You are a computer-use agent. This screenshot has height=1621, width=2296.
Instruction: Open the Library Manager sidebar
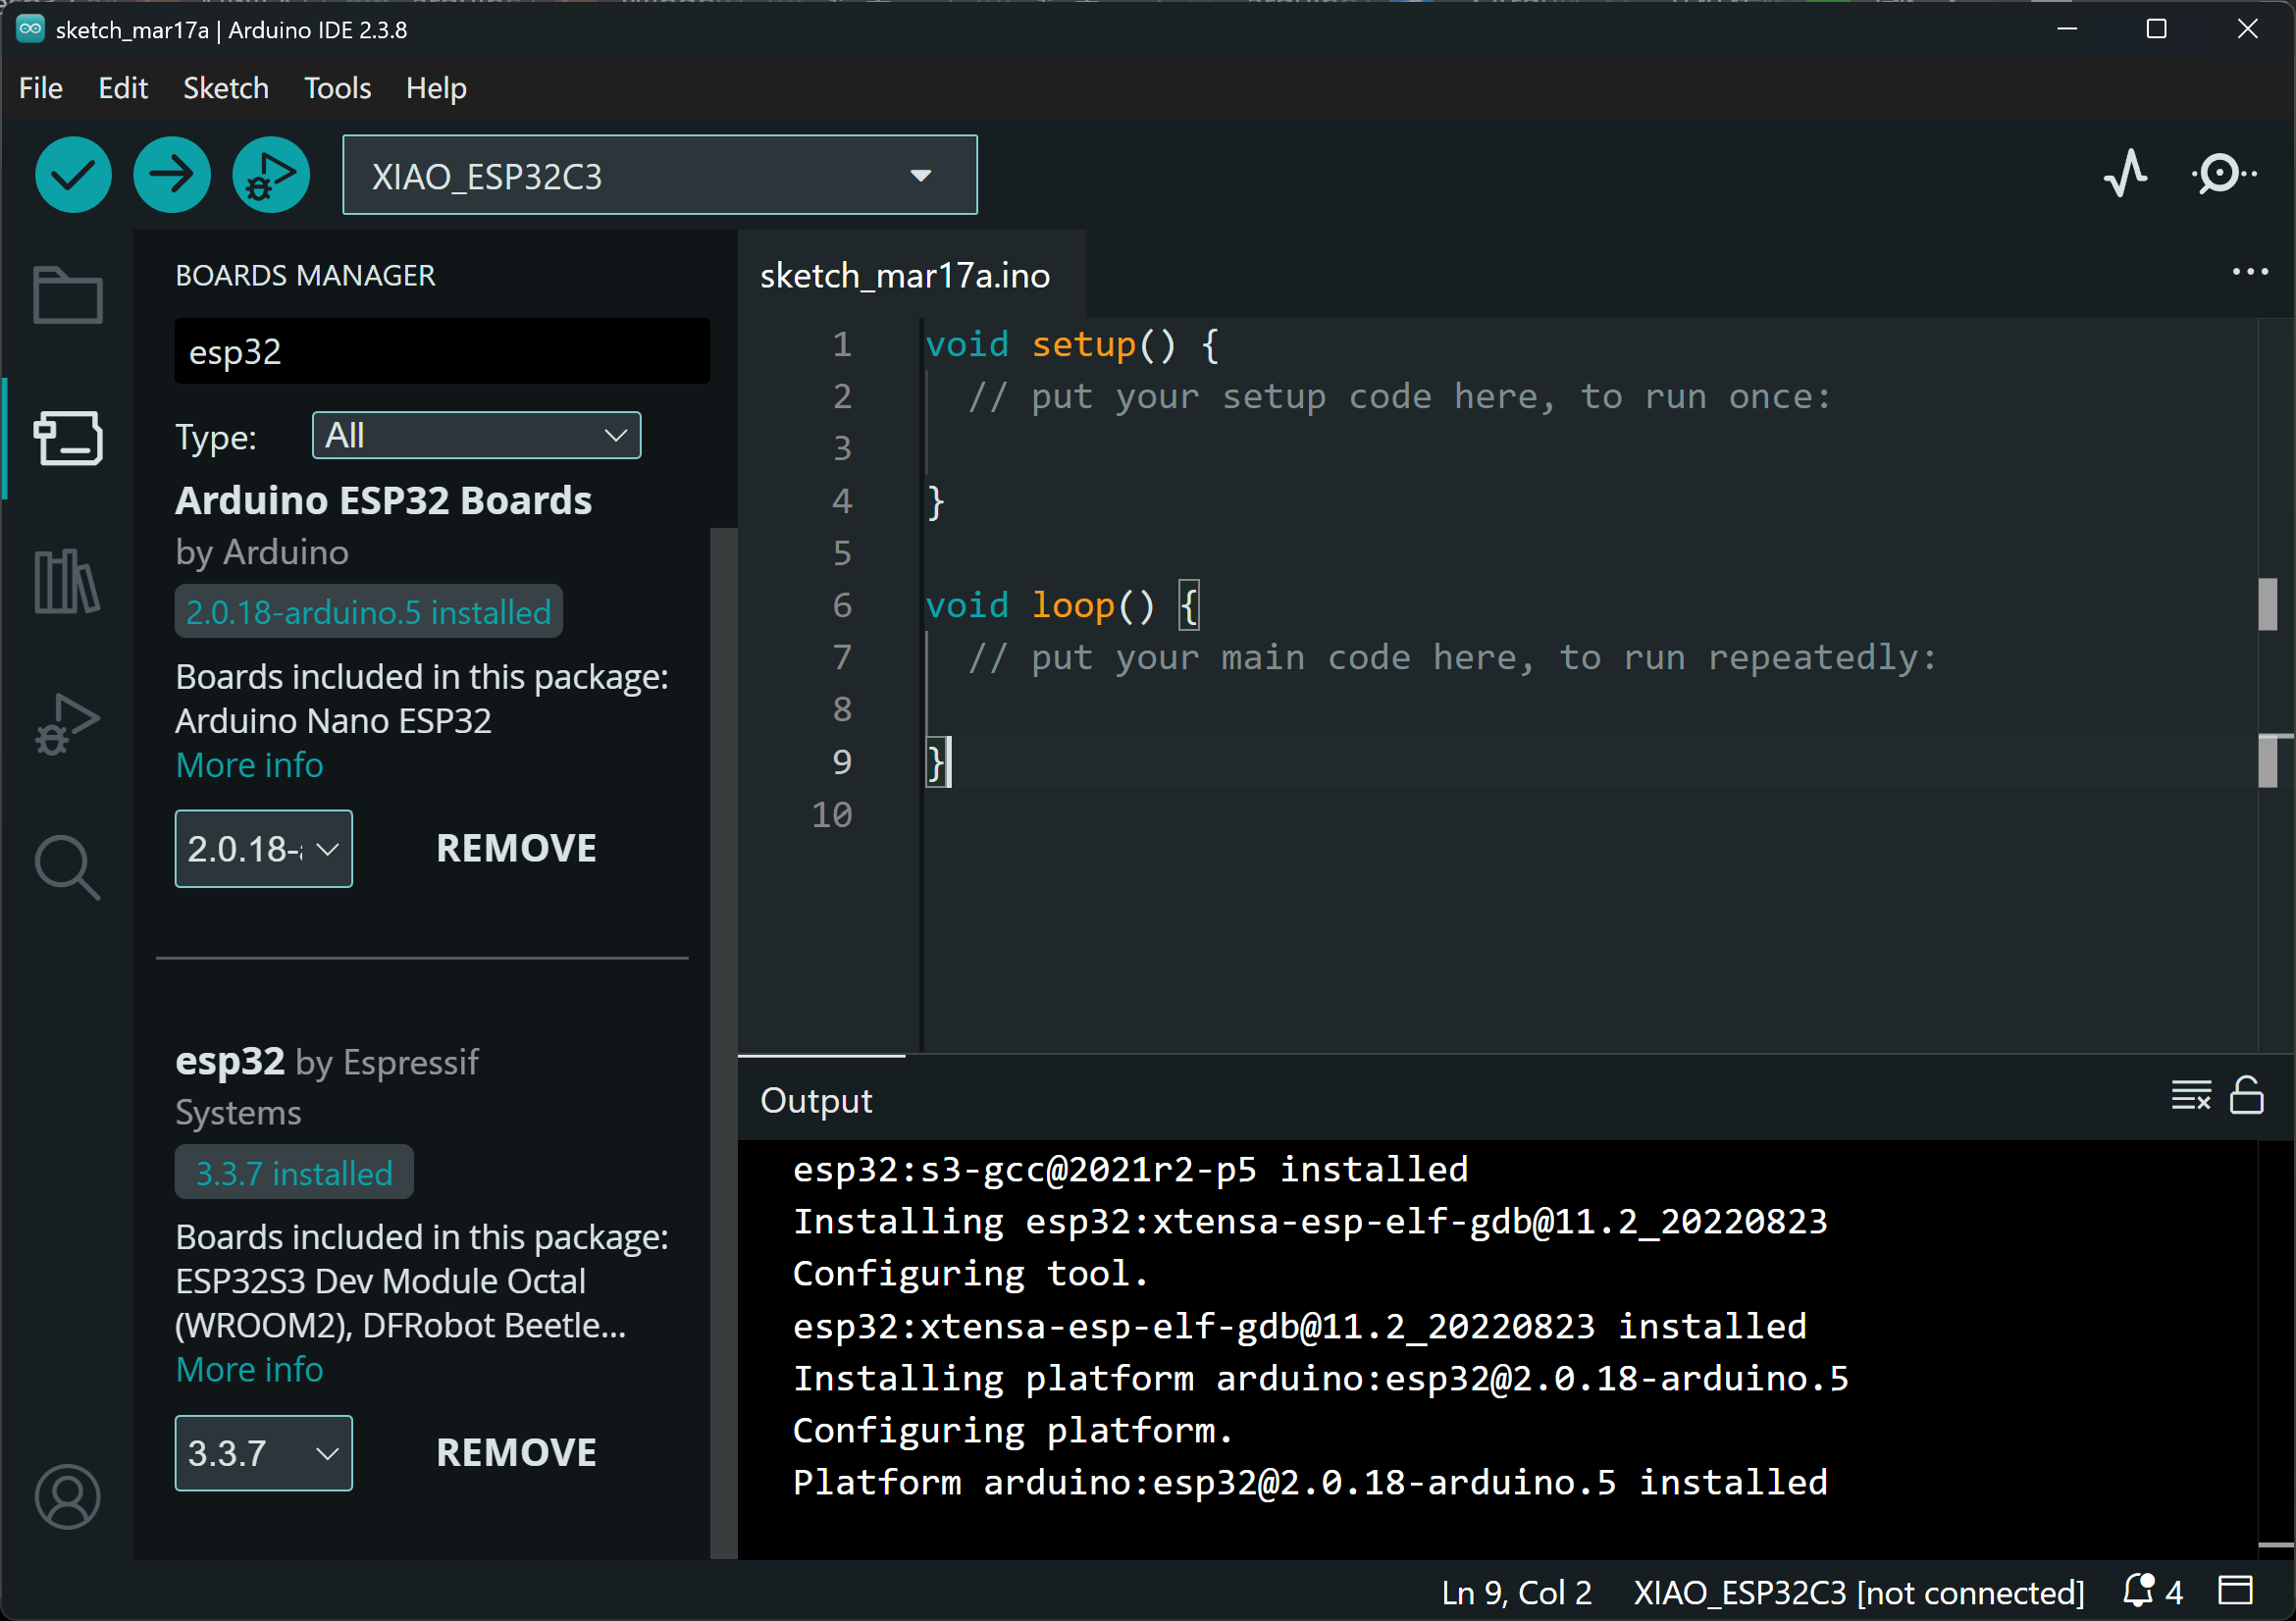click(x=67, y=581)
